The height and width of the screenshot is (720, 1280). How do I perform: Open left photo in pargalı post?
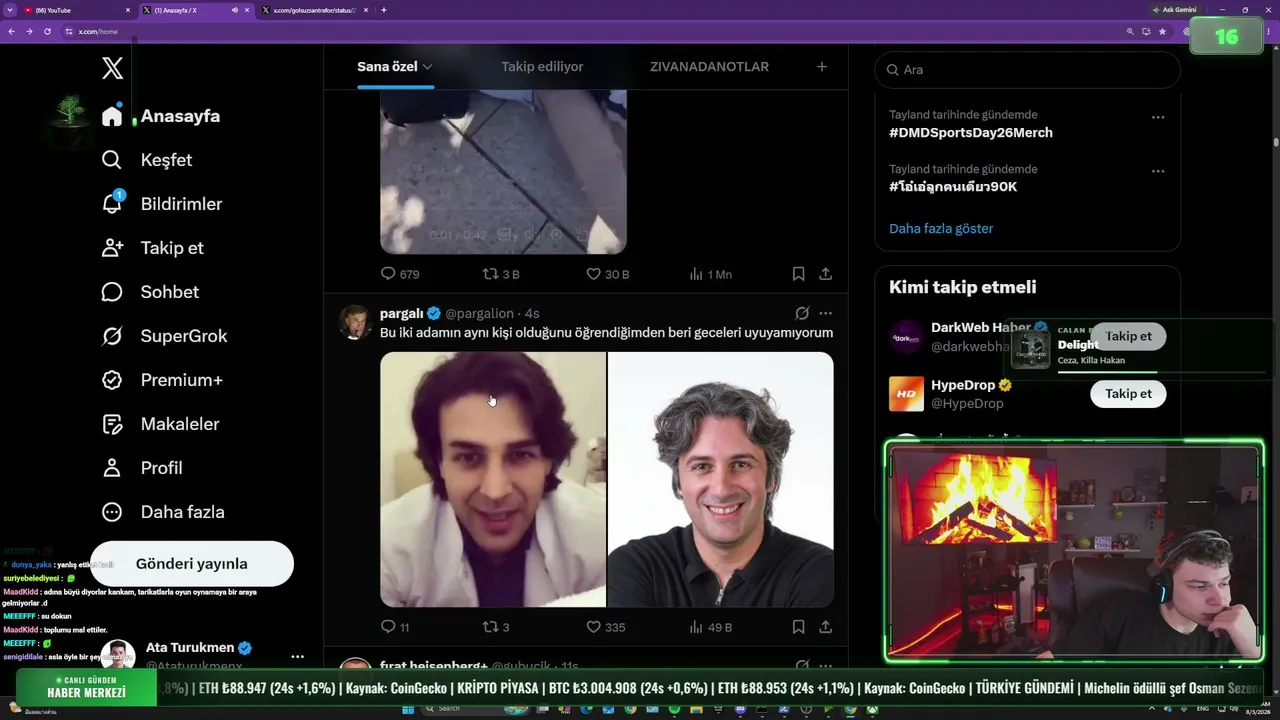493,479
